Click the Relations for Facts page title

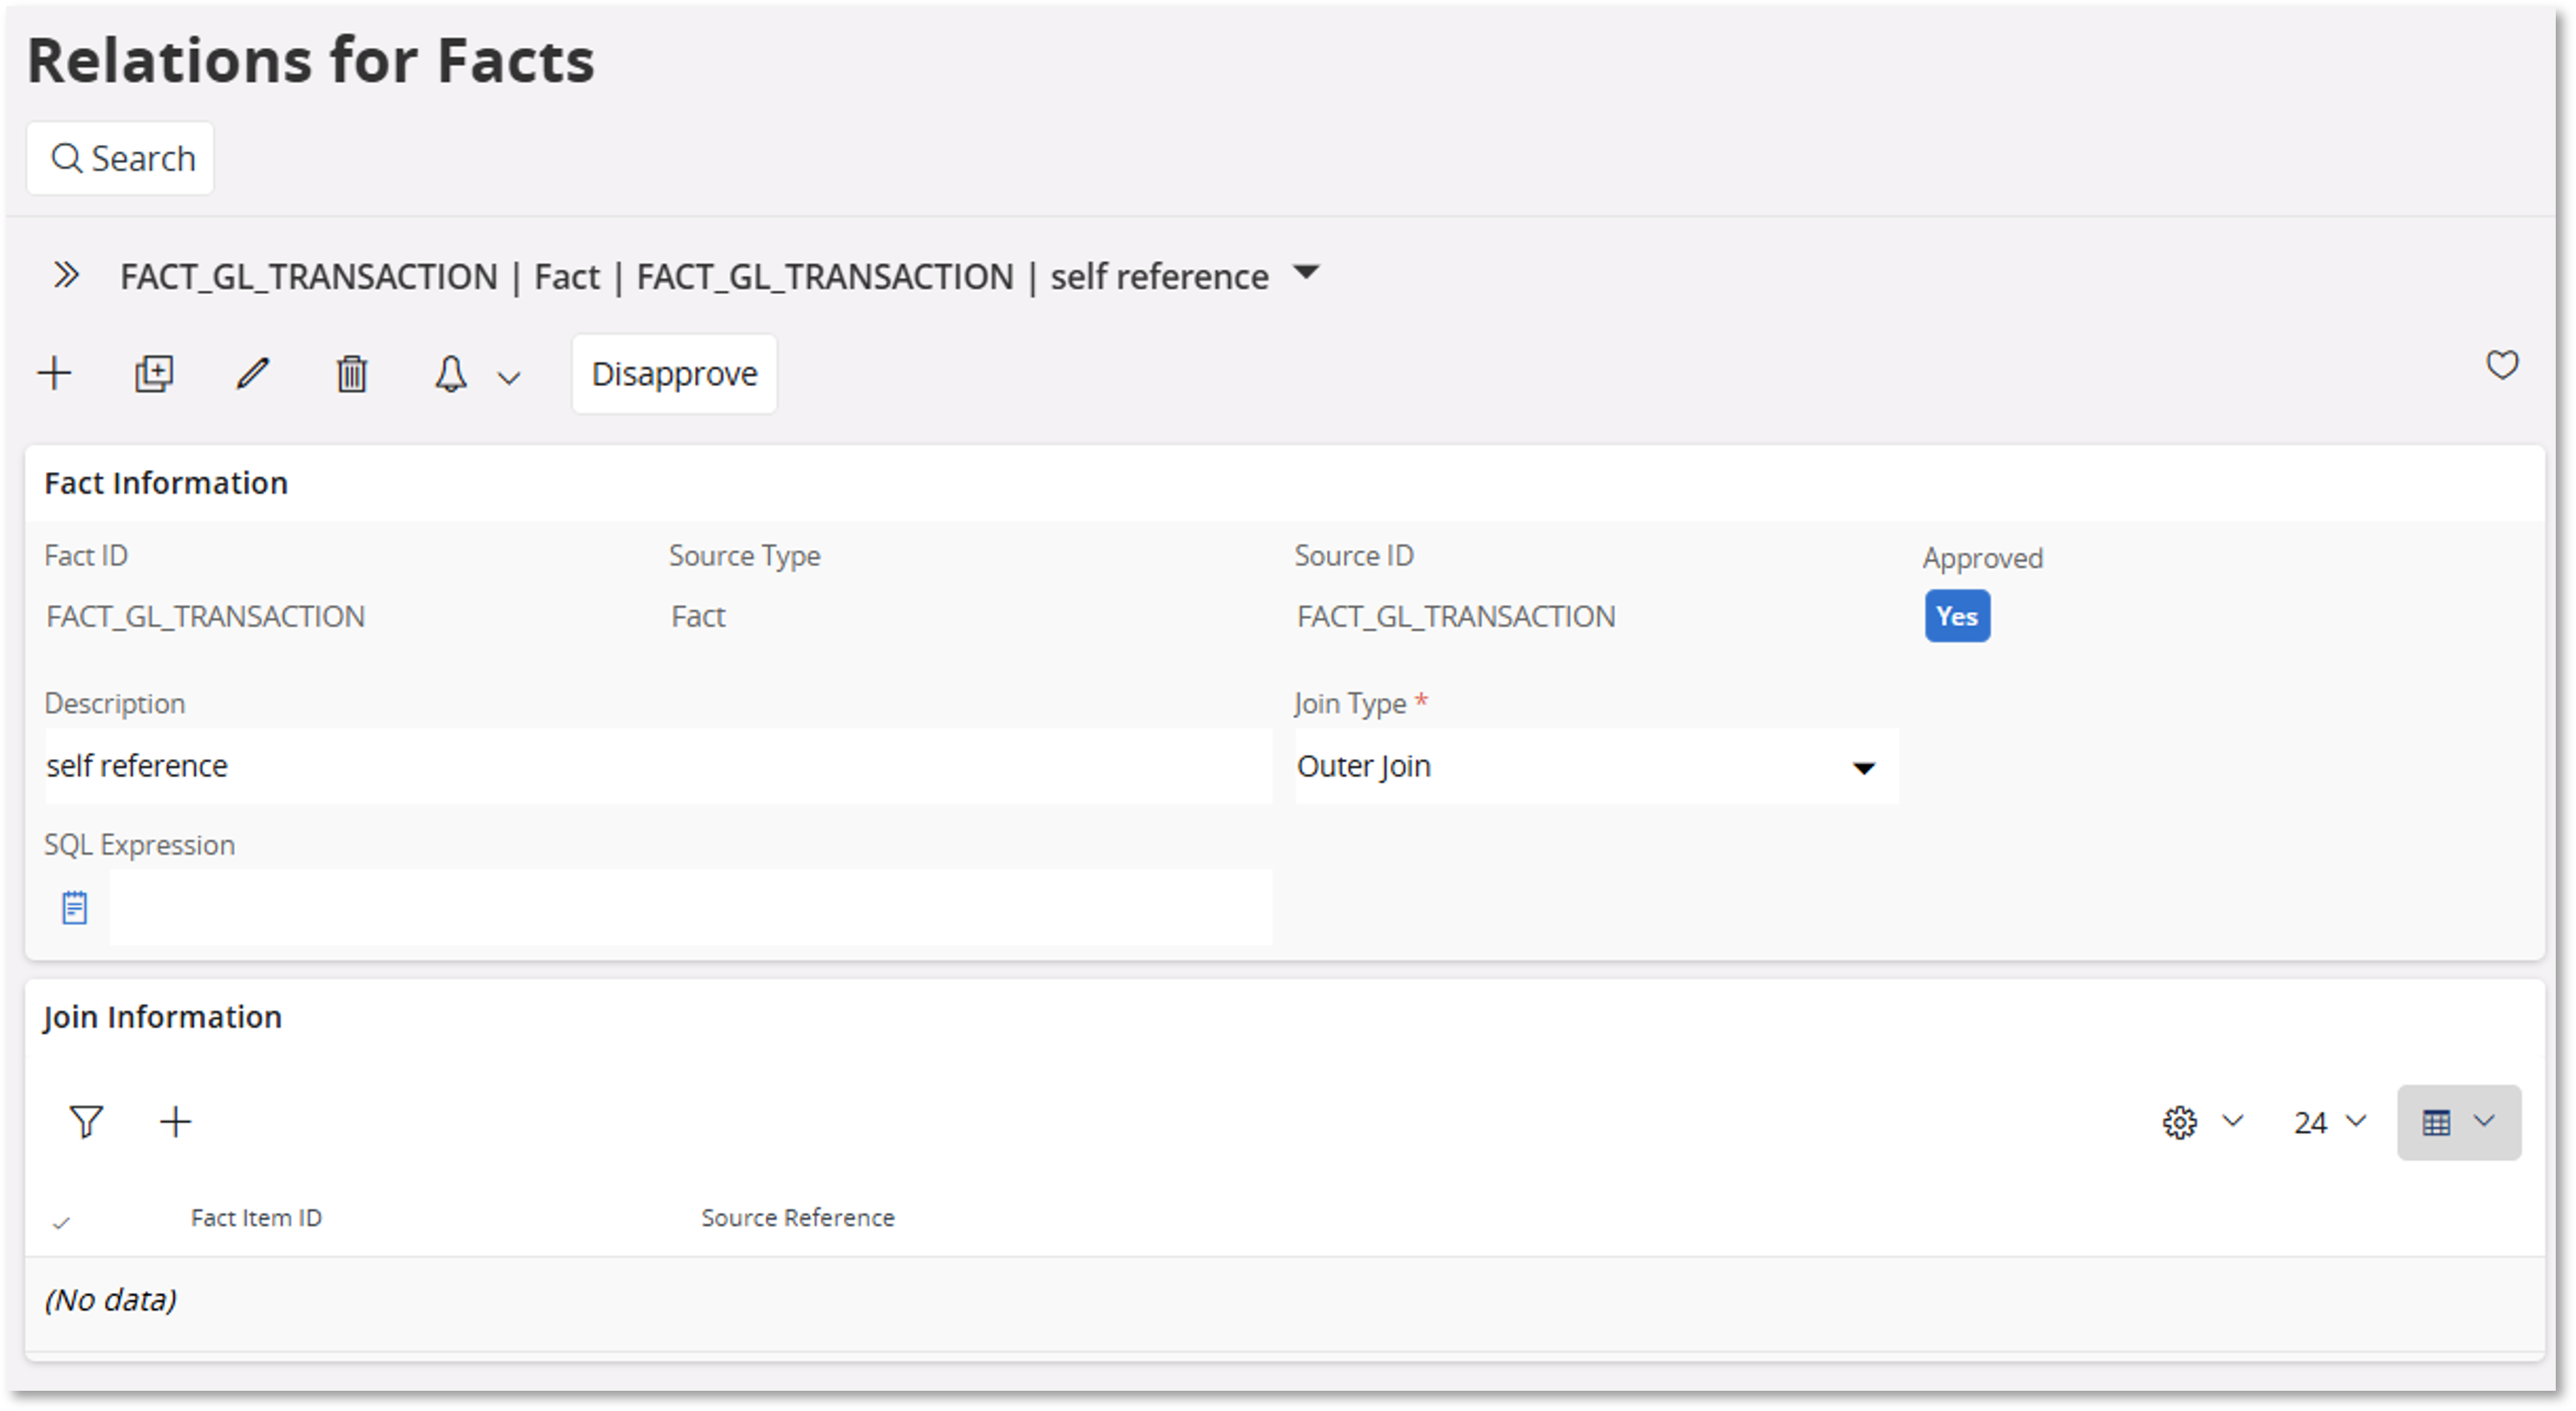tap(311, 60)
